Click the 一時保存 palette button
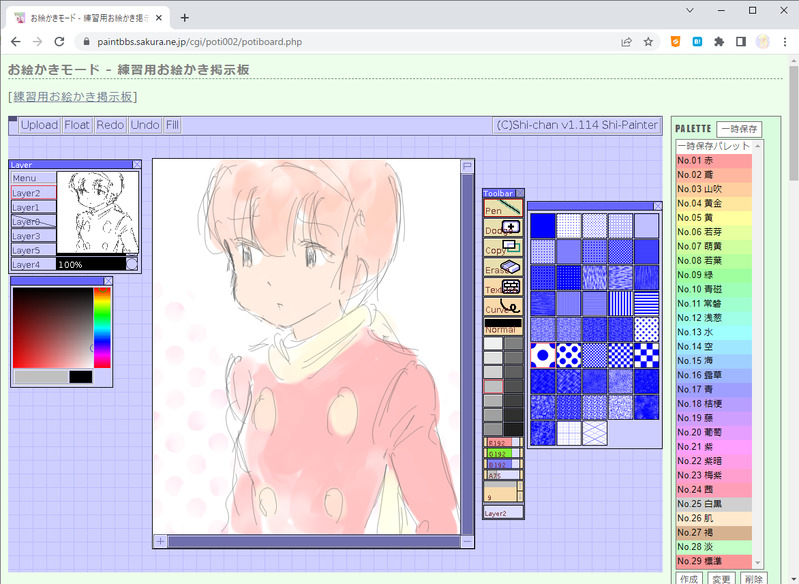 click(739, 129)
